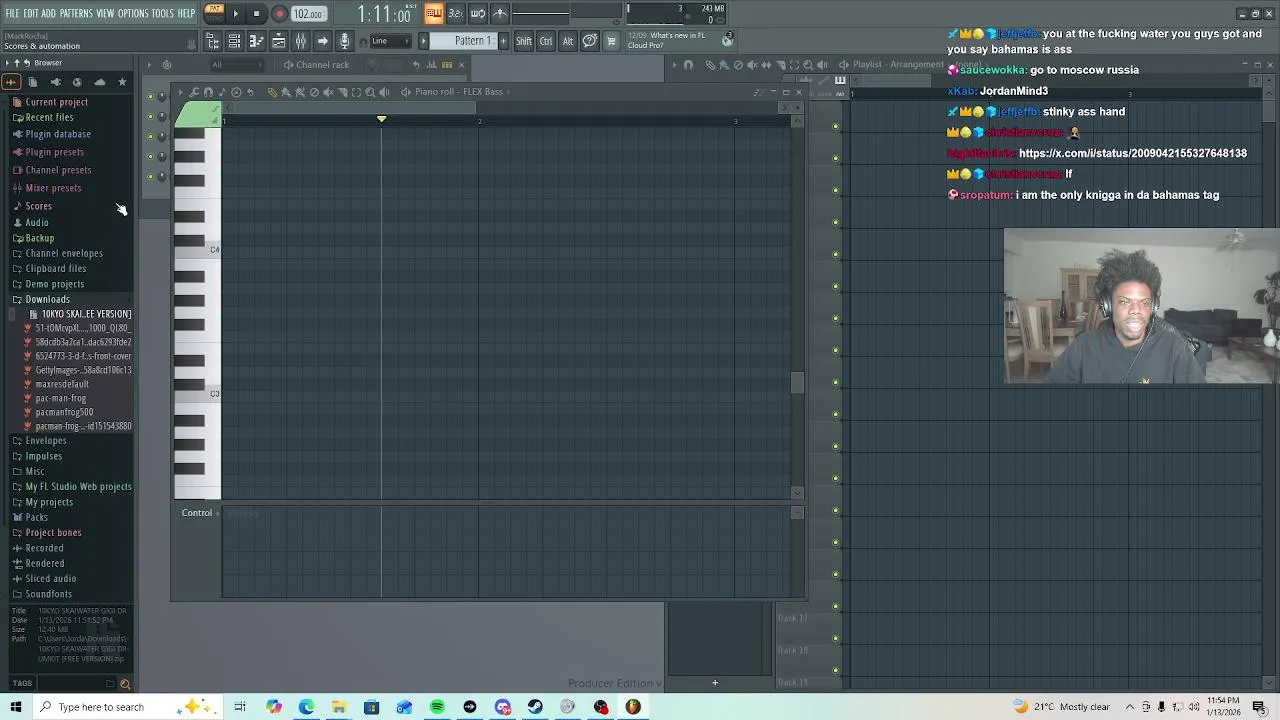
Task: Select the maxresdefault file in Downloads
Action: pos(62,384)
